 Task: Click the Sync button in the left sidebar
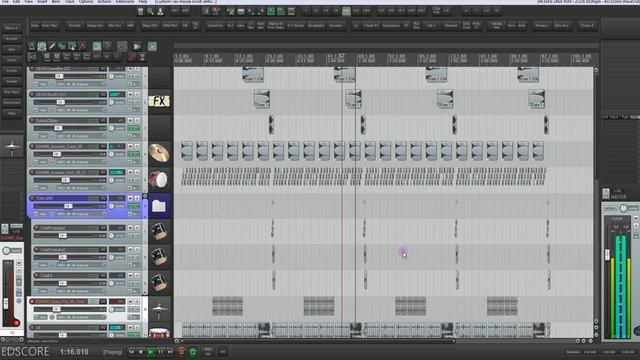point(11,49)
